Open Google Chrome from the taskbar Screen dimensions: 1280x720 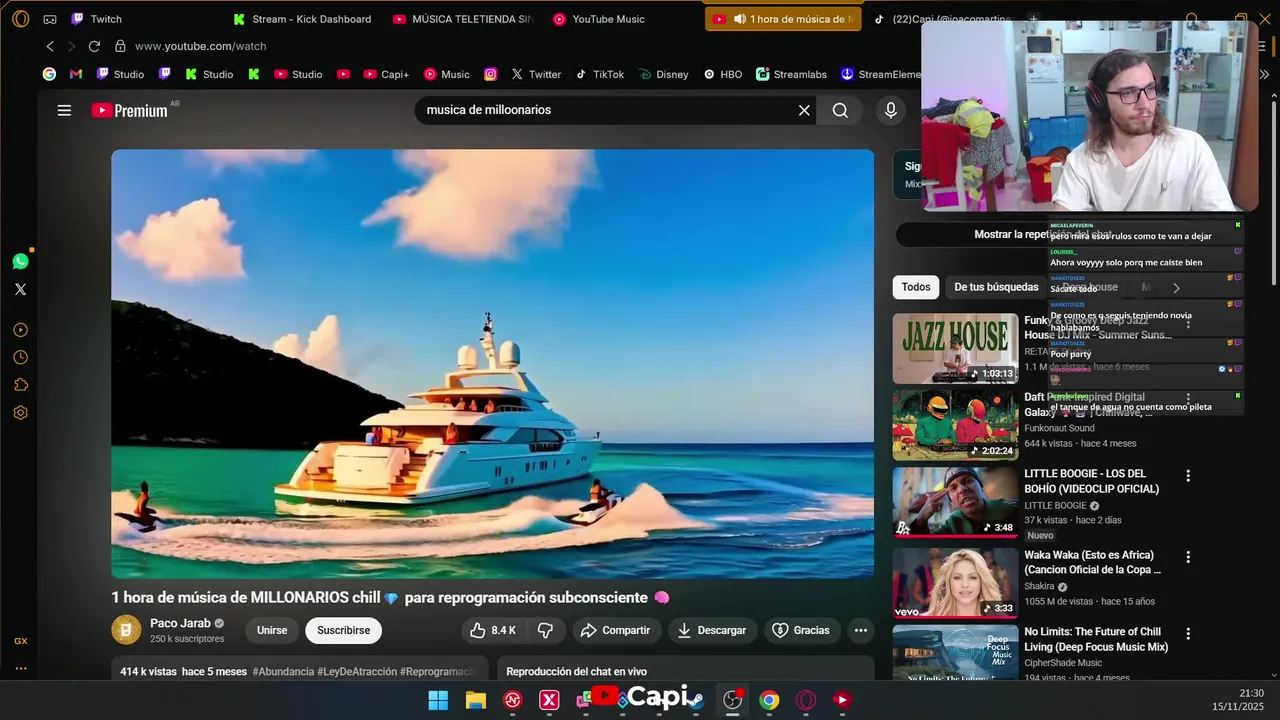point(769,700)
